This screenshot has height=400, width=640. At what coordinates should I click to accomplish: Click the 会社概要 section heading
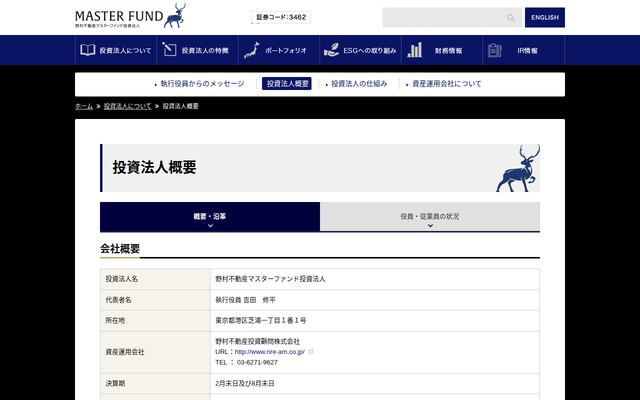pyautogui.click(x=120, y=249)
